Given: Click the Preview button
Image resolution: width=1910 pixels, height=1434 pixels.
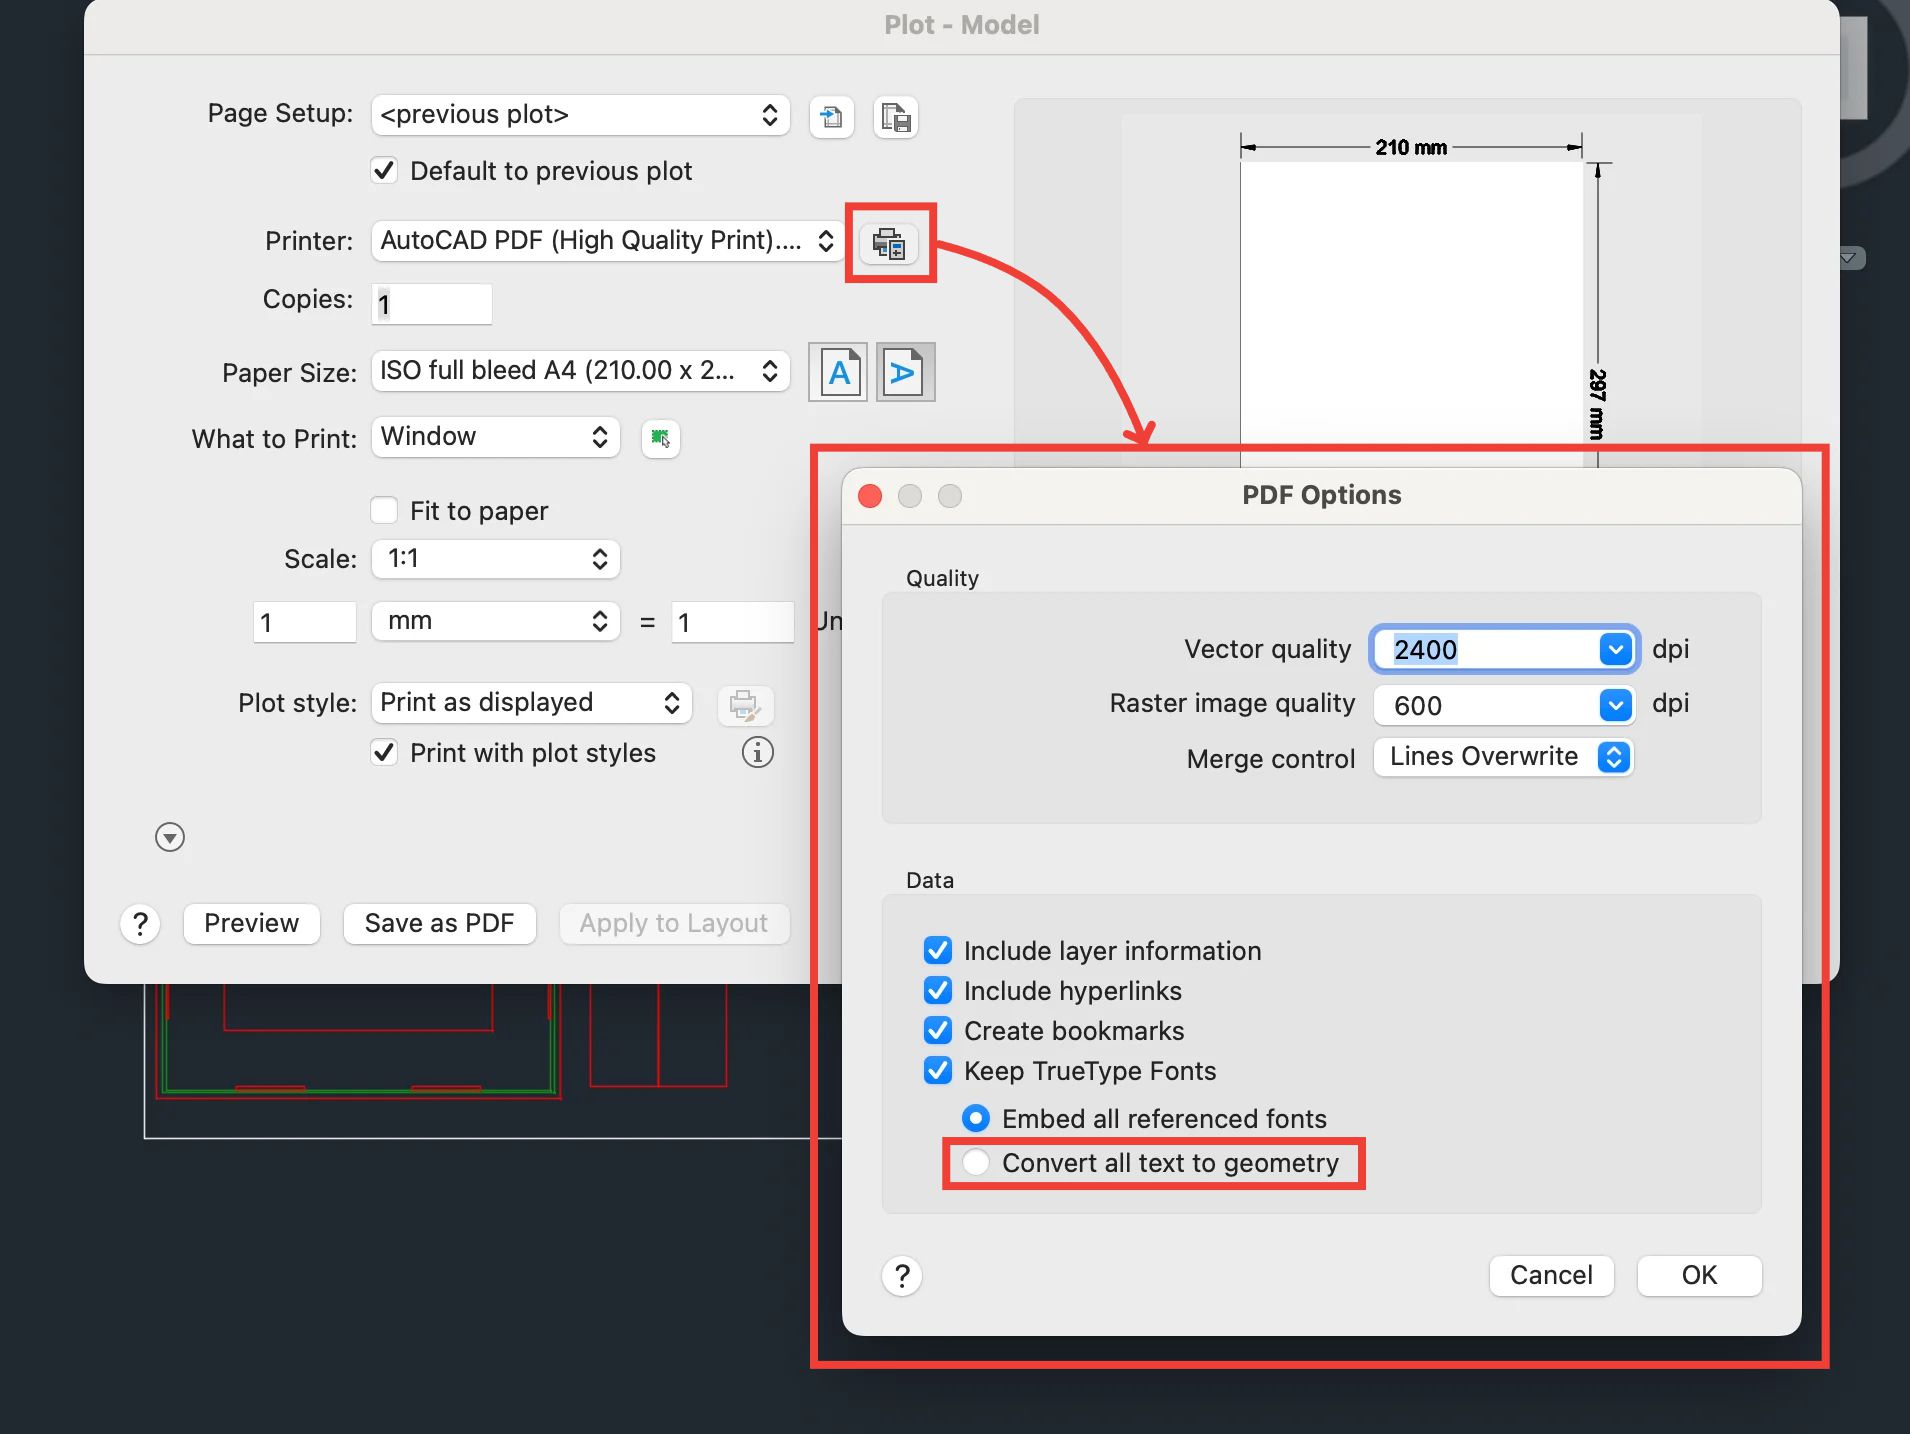Looking at the screenshot, I should [252, 924].
